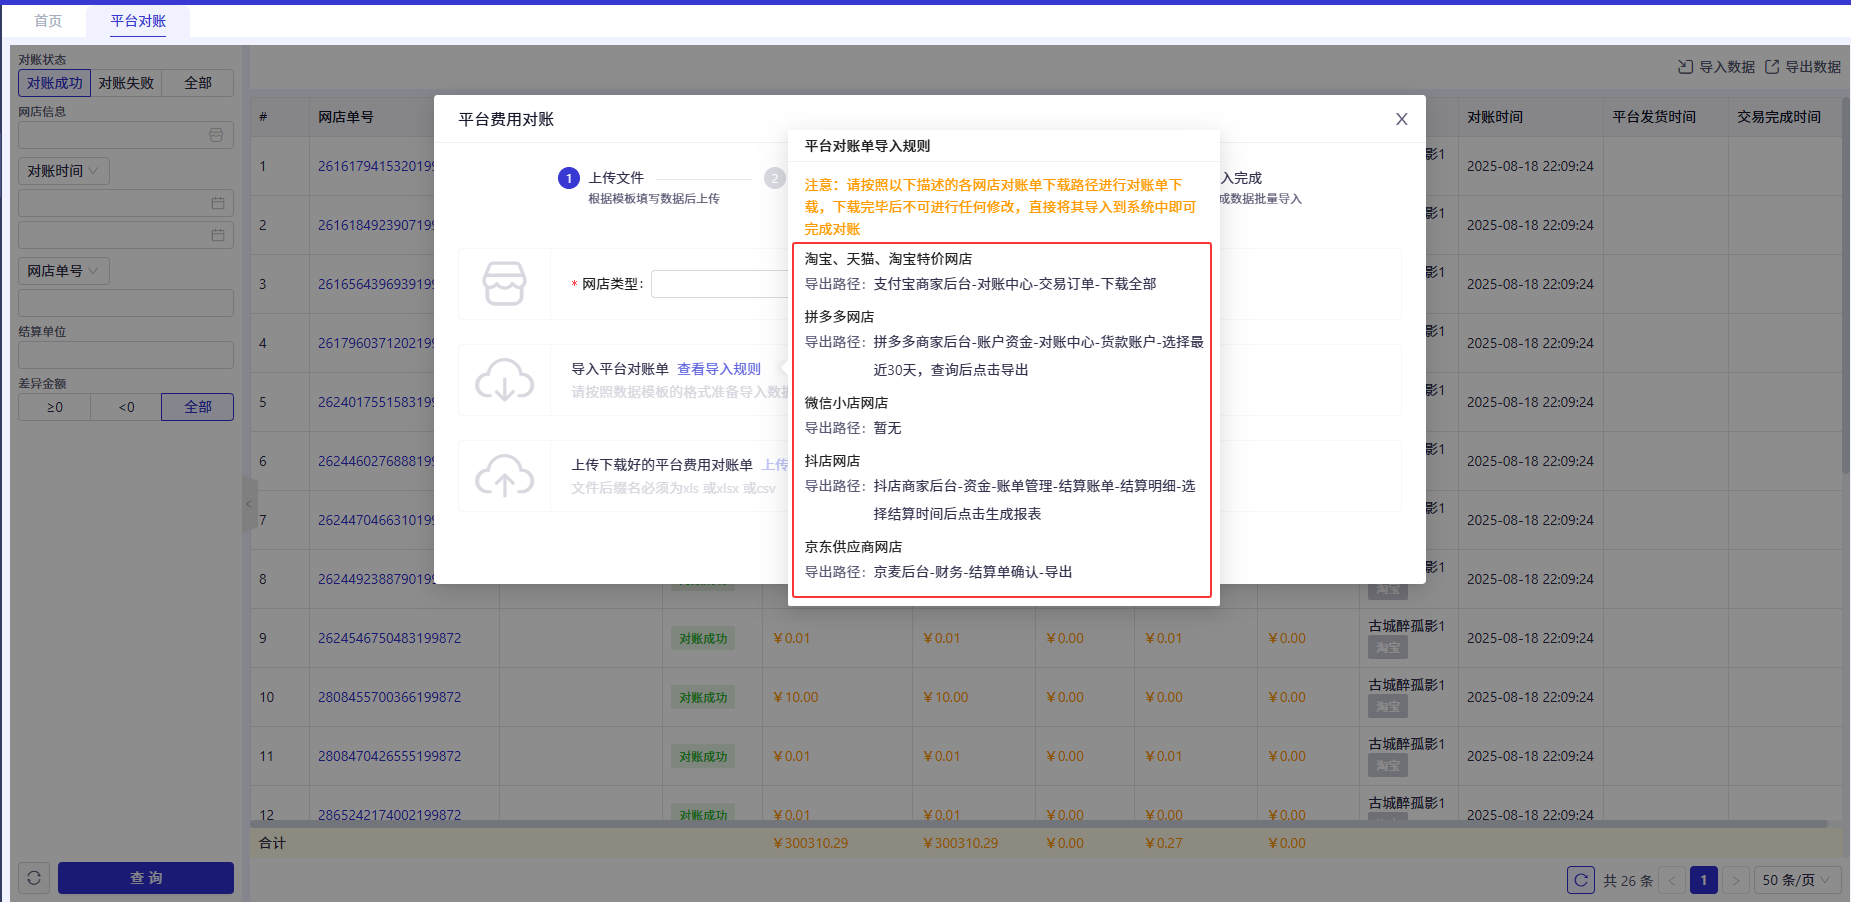Click the first ¥300310.29 total in 合计 row
This screenshot has height=902, width=1851.
pyautogui.click(x=810, y=843)
